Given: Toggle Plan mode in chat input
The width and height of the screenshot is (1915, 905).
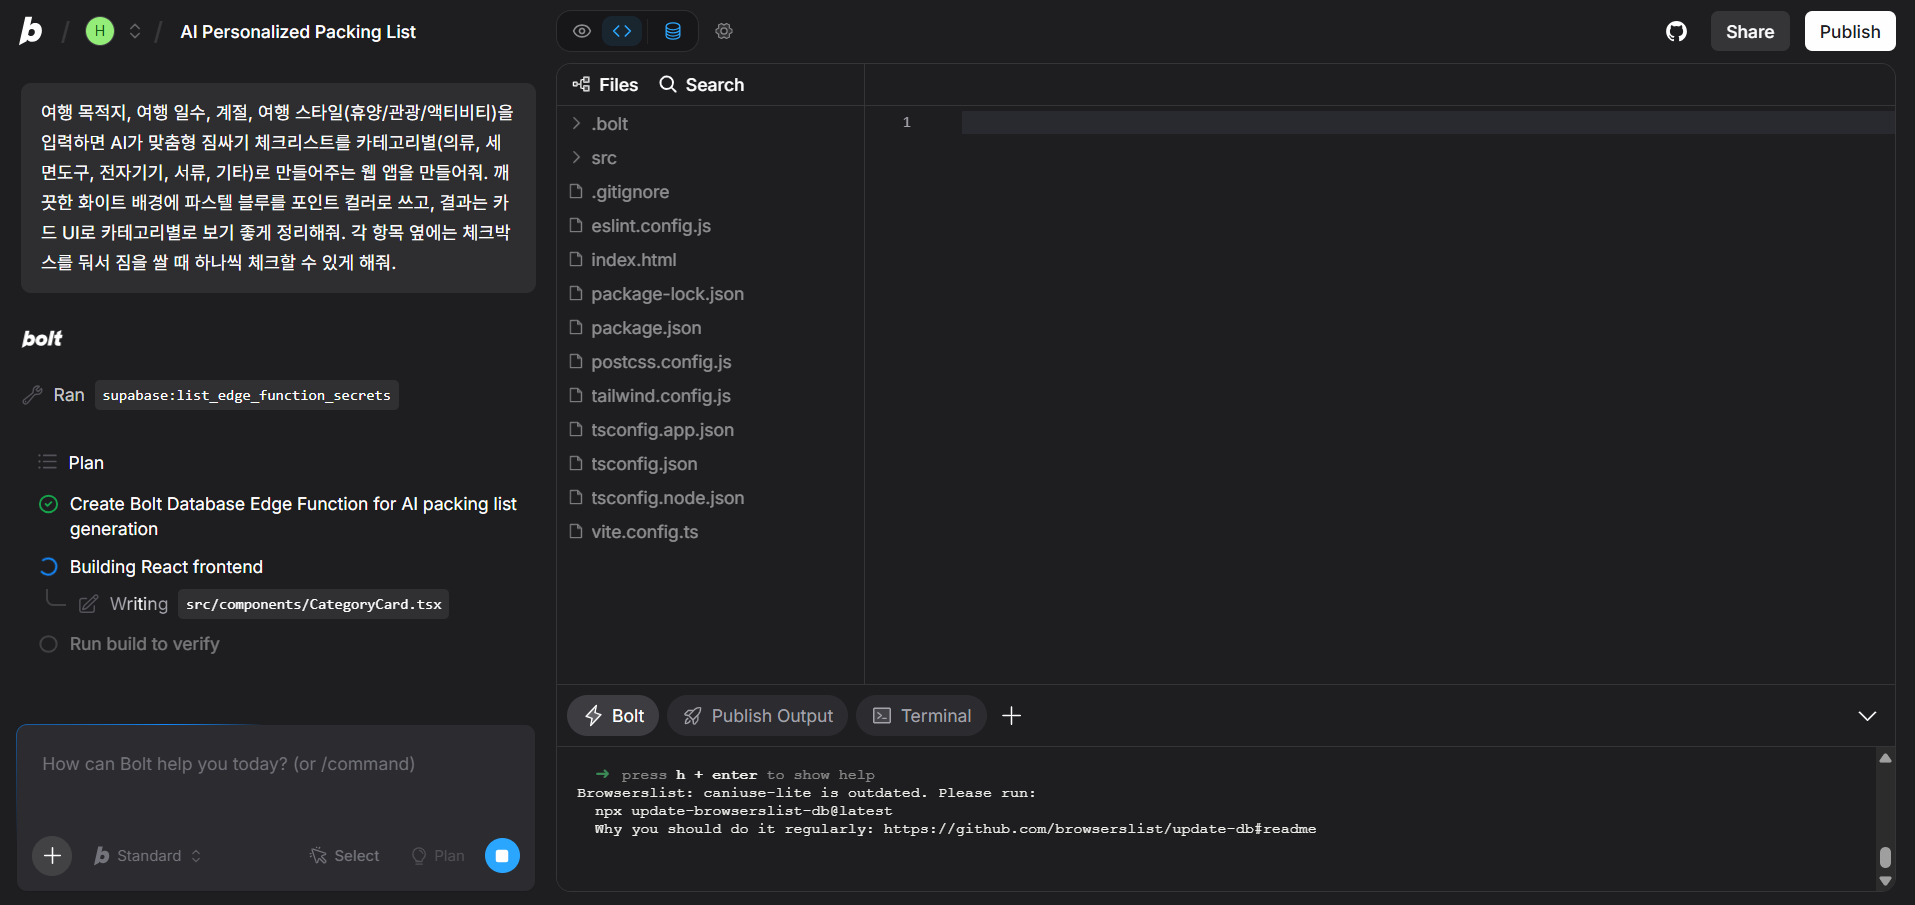Looking at the screenshot, I should coord(439,856).
